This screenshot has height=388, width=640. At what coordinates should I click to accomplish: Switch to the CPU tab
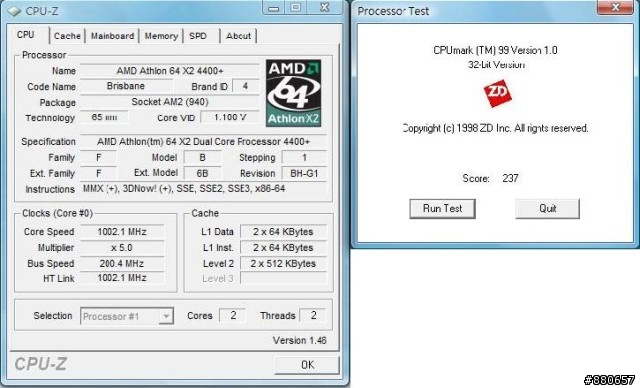pyautogui.click(x=26, y=35)
